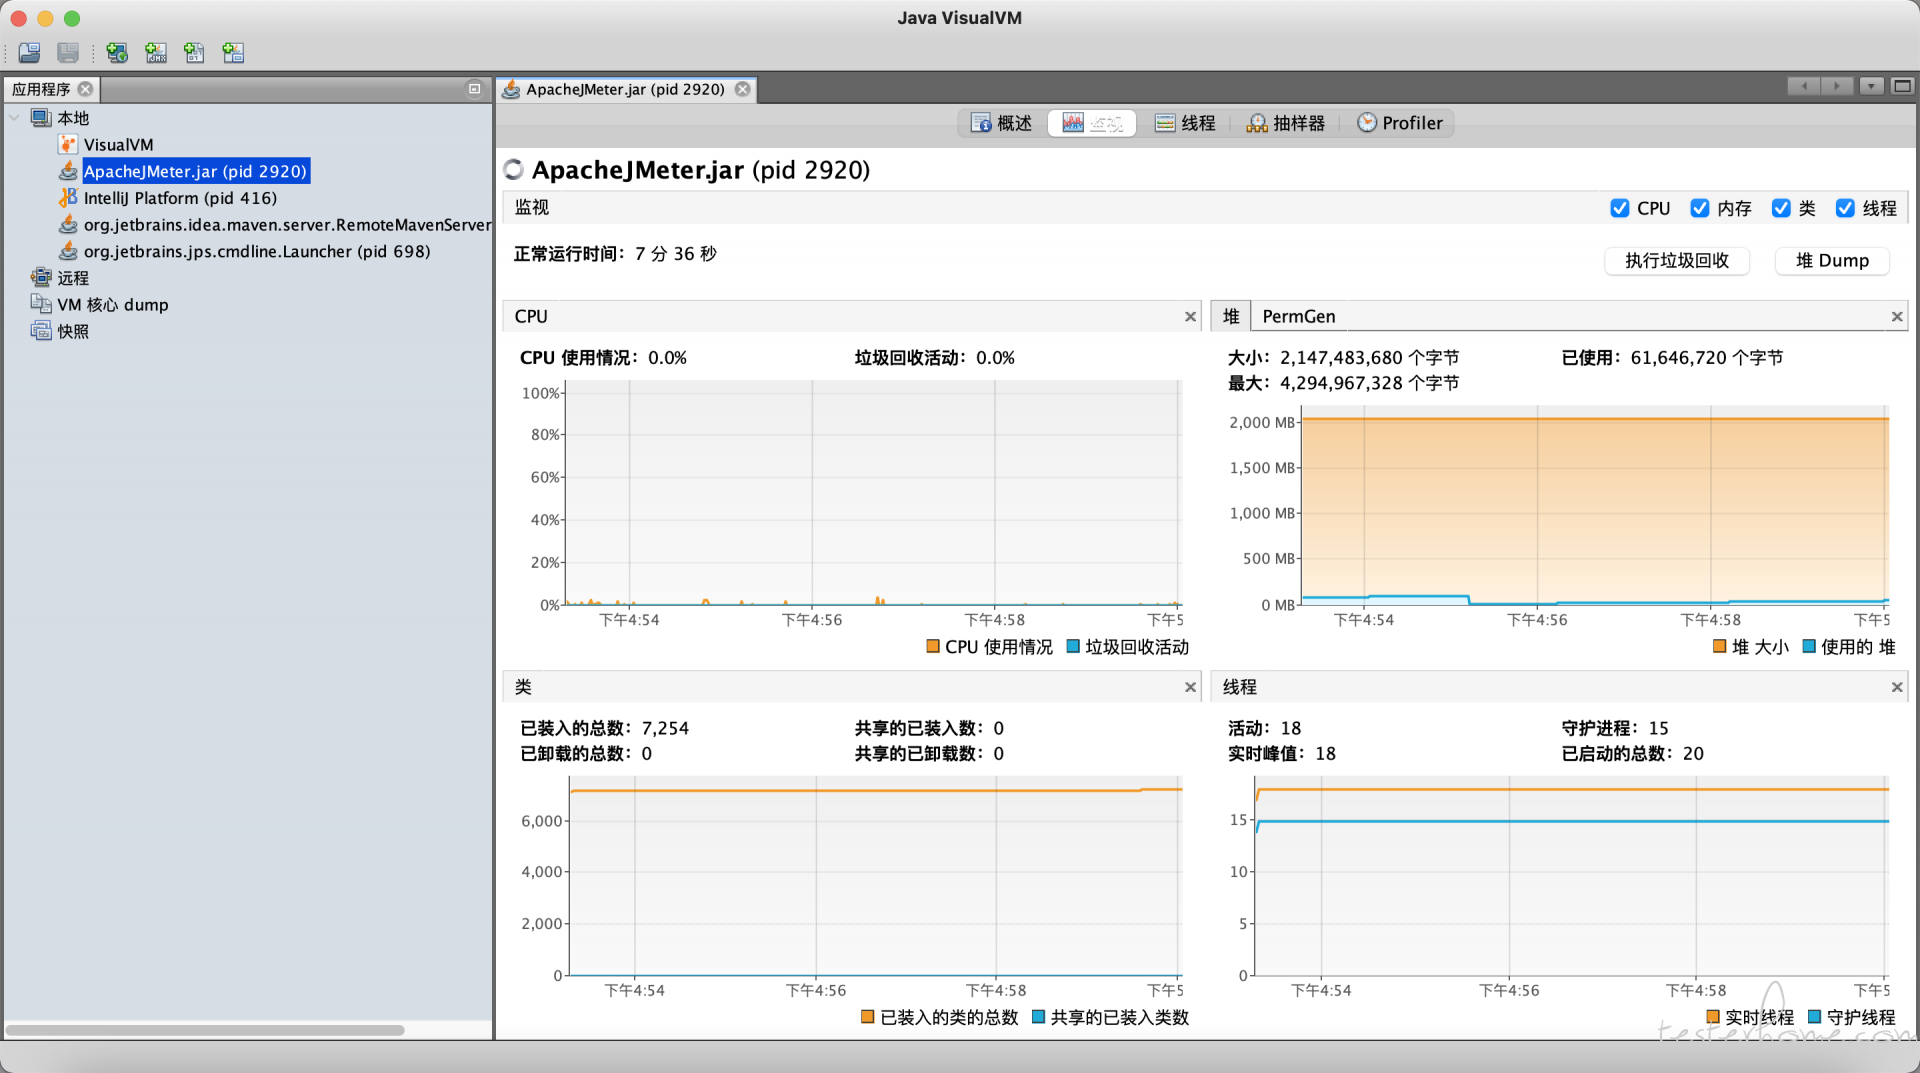Click the 已装入的总数 7,254 value
Image resolution: width=1920 pixels, height=1073 pixels.
(665, 728)
